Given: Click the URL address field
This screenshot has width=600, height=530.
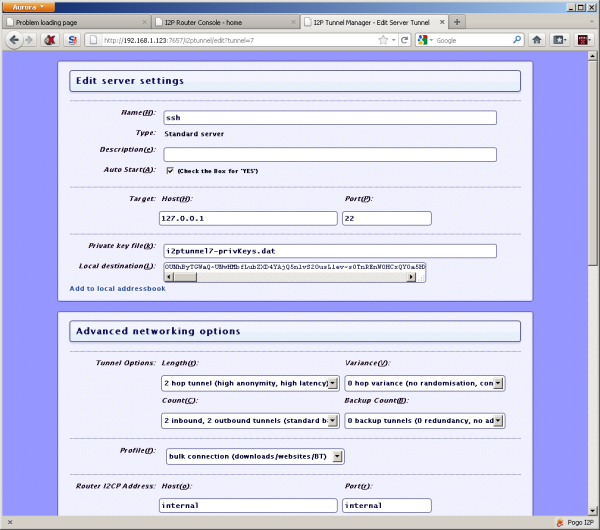Looking at the screenshot, I should click(x=239, y=40).
